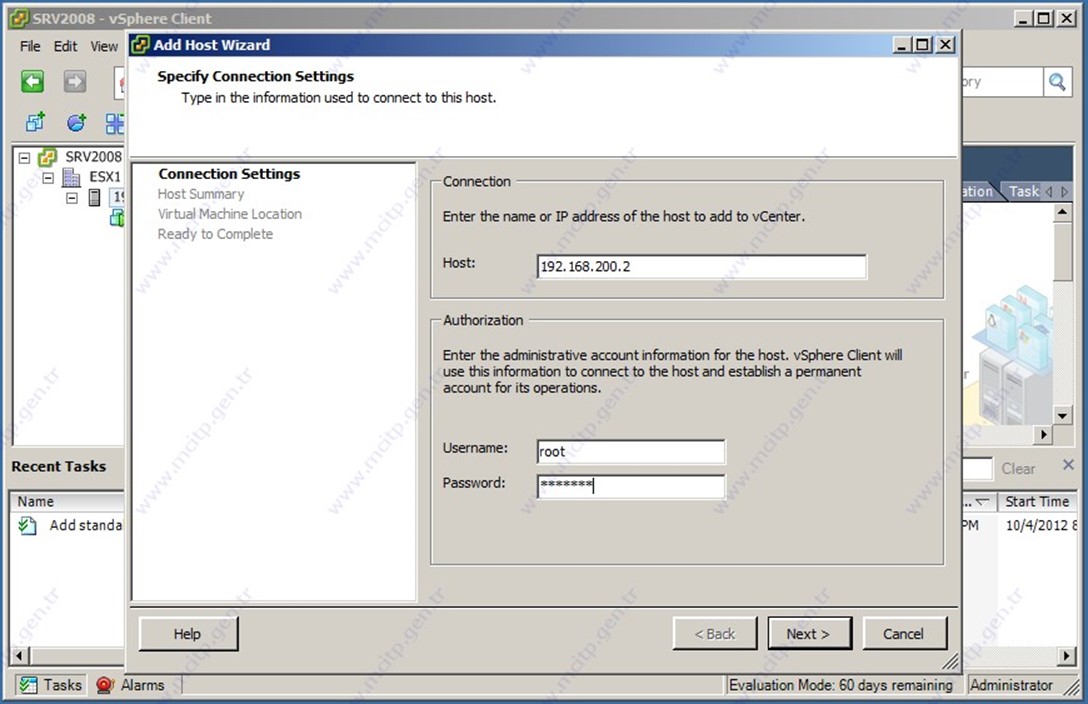Click the vertical scrollbar down arrow in the right pane
The width and height of the screenshot is (1088, 704).
(1062, 416)
